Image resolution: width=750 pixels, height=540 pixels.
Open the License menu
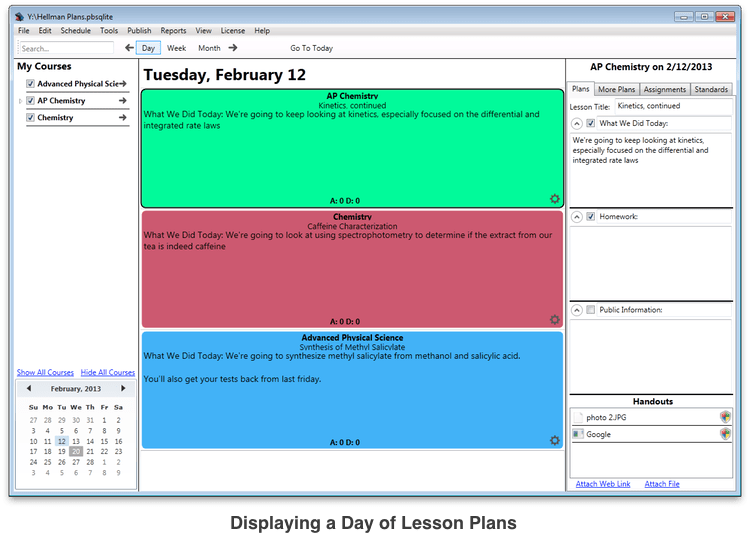pos(232,31)
